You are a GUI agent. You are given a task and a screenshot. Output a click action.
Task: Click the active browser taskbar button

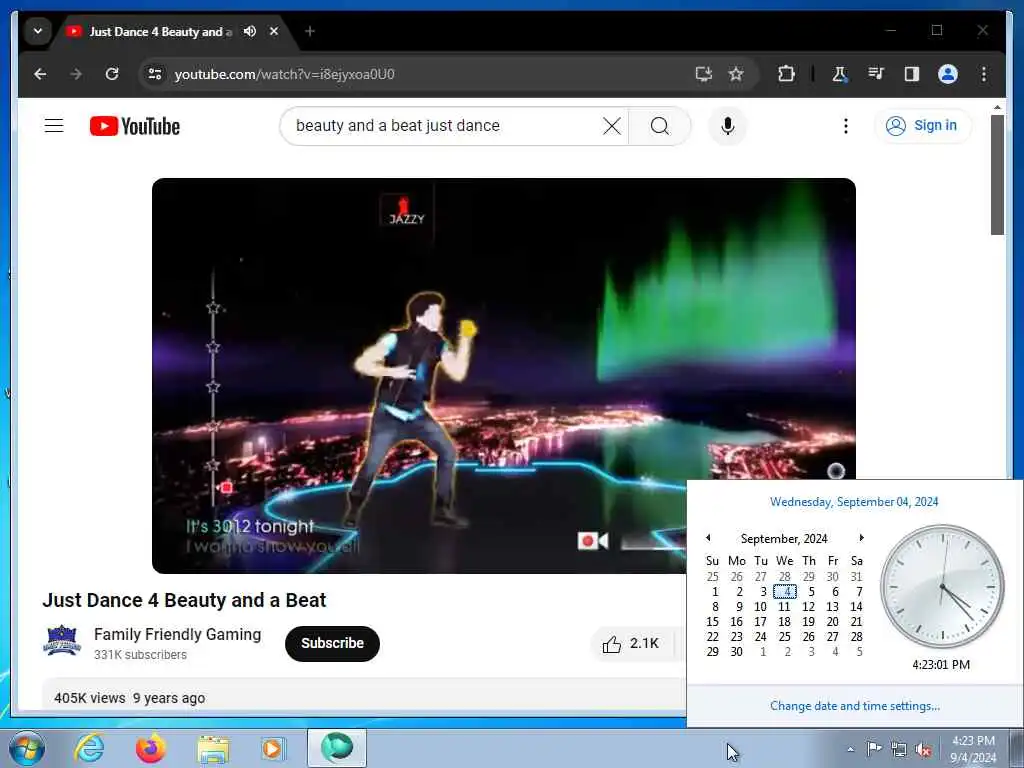point(337,748)
